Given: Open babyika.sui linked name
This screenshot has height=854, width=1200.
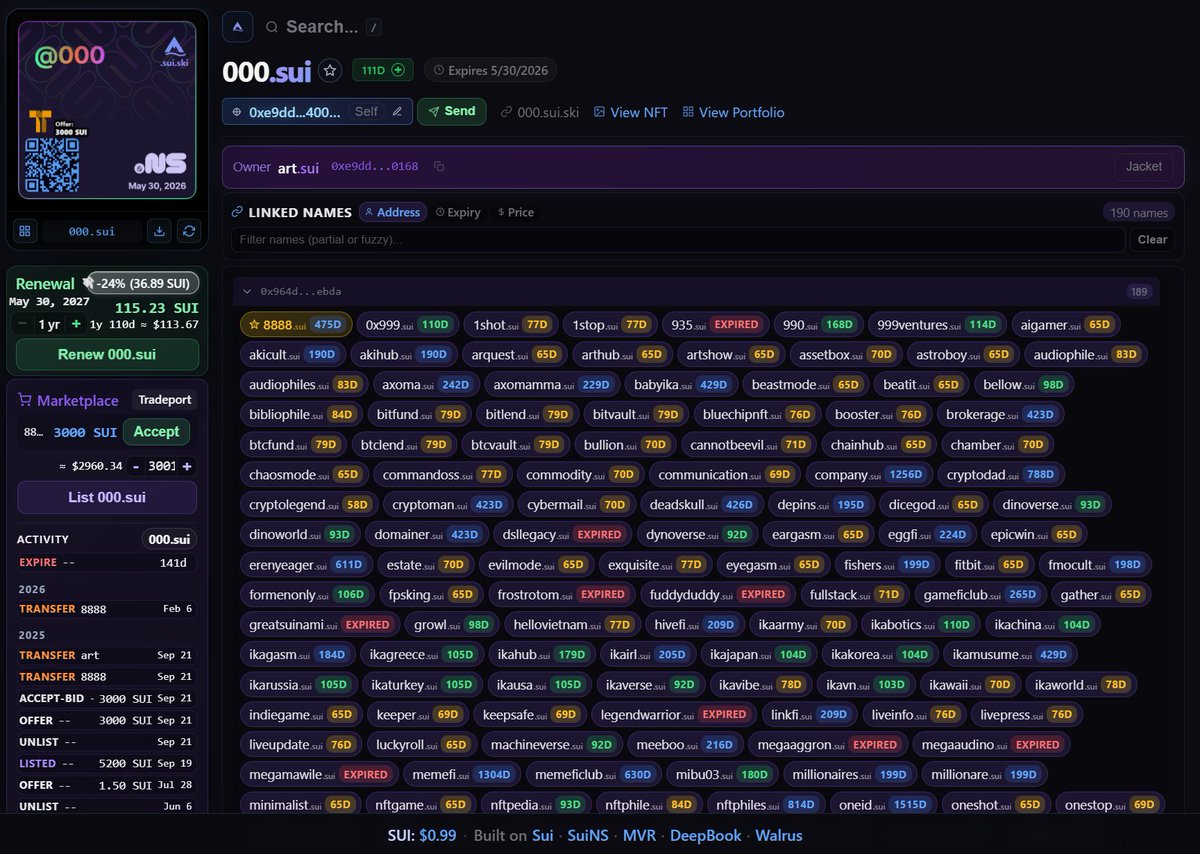Looking at the screenshot, I should [680, 384].
